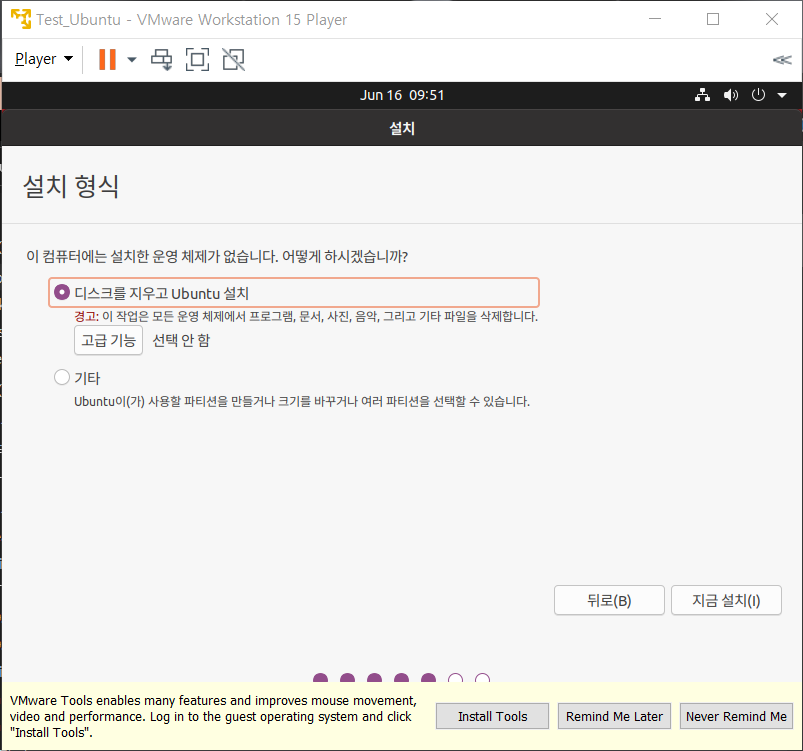Toggle Unity mode icon in VMware toolbar
Viewport: 803px width, 751px height.
coord(234,59)
